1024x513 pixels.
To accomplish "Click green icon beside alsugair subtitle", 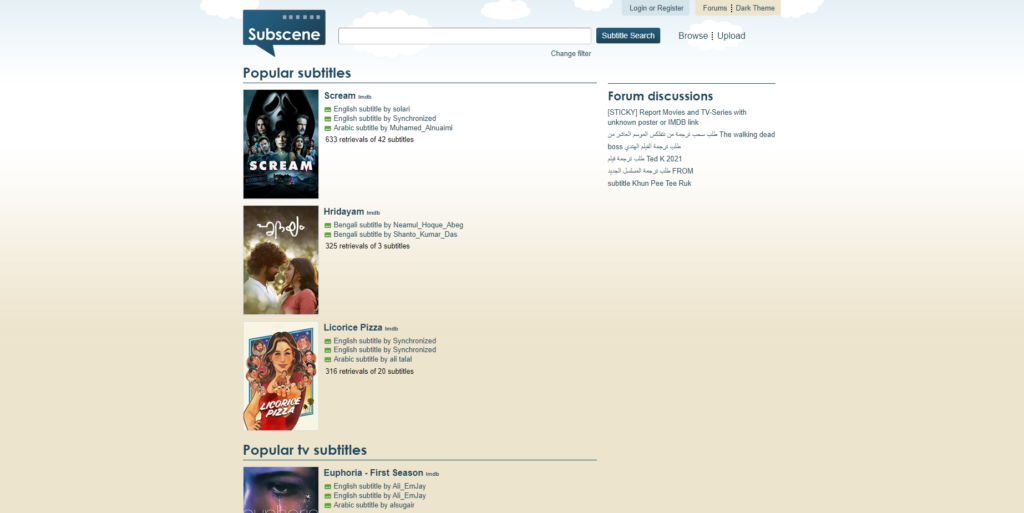I will [328, 506].
